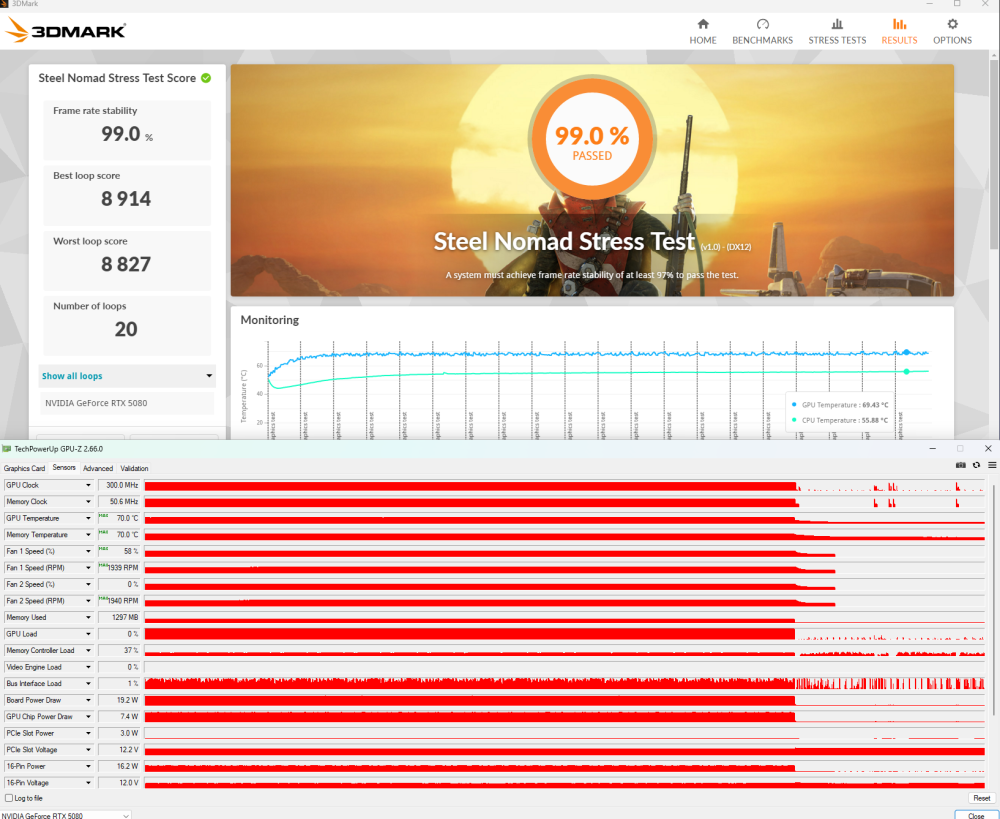Click GPU-Z refresh icon
This screenshot has height=819, width=1000.
(976, 465)
